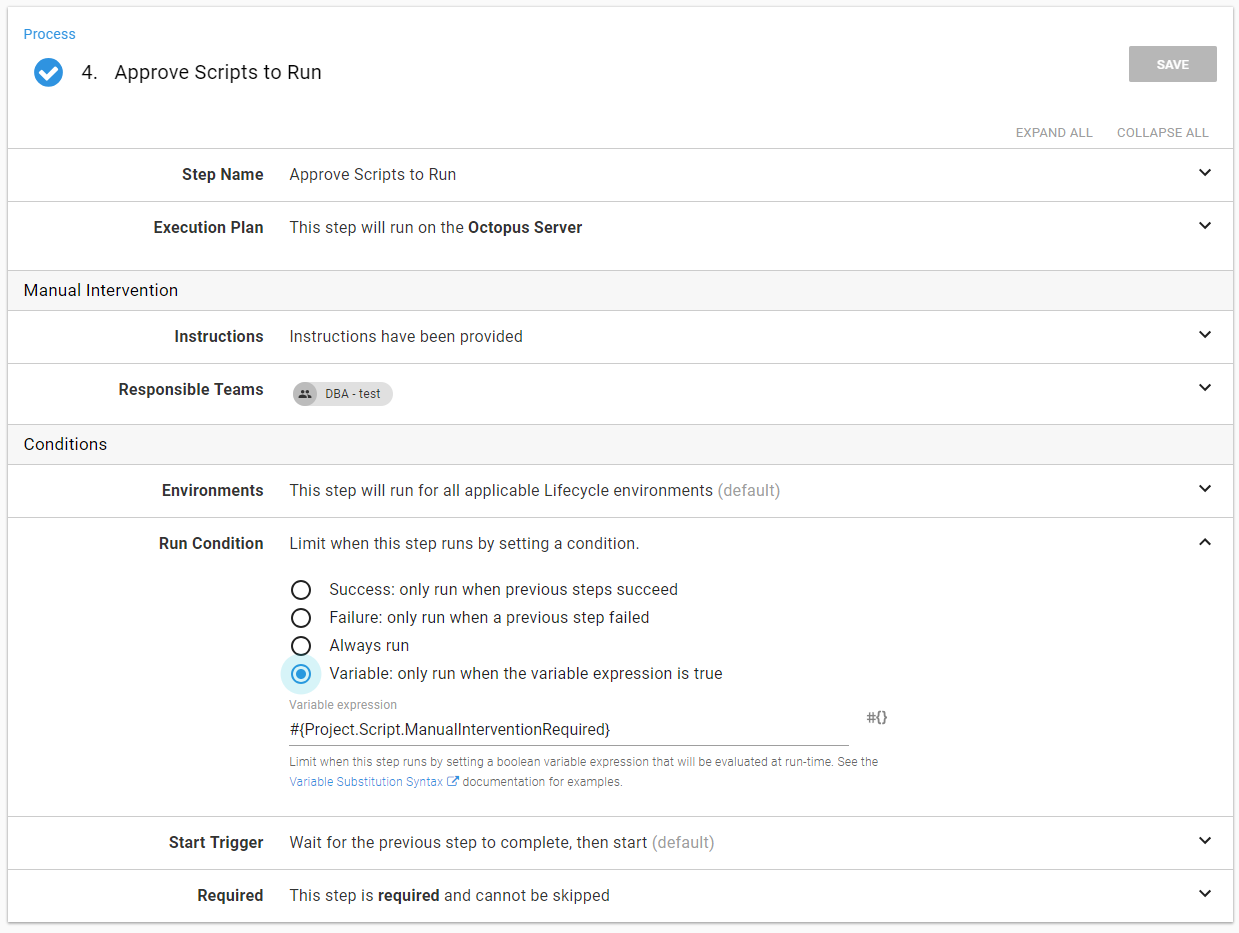Click the SAVE button
This screenshot has width=1239, height=933.
coord(1172,64)
